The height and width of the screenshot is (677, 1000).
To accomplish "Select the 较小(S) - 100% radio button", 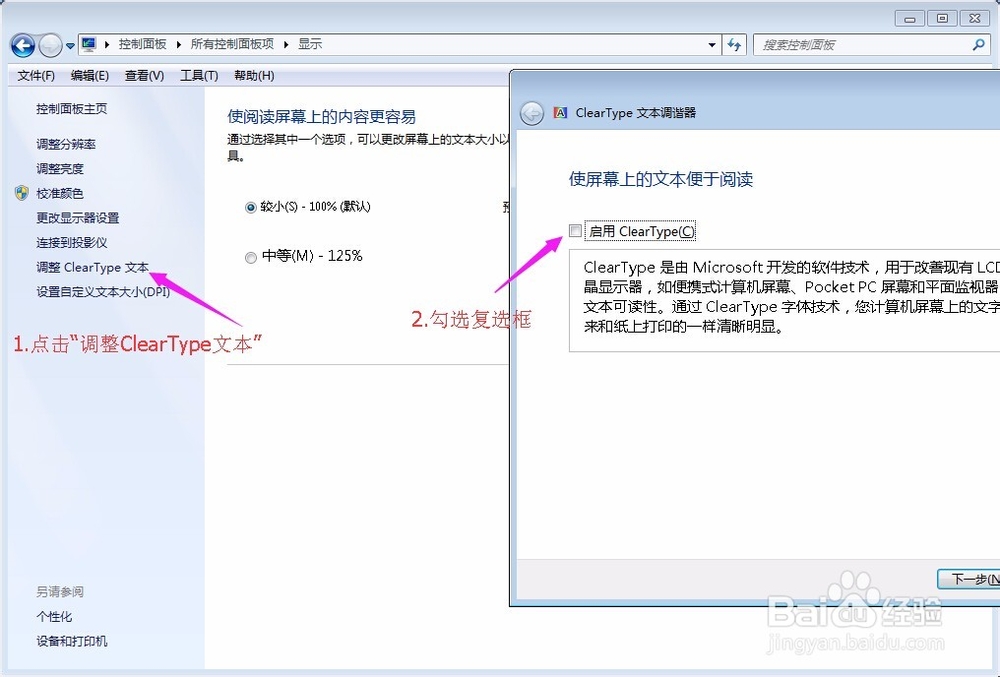I will coord(250,207).
